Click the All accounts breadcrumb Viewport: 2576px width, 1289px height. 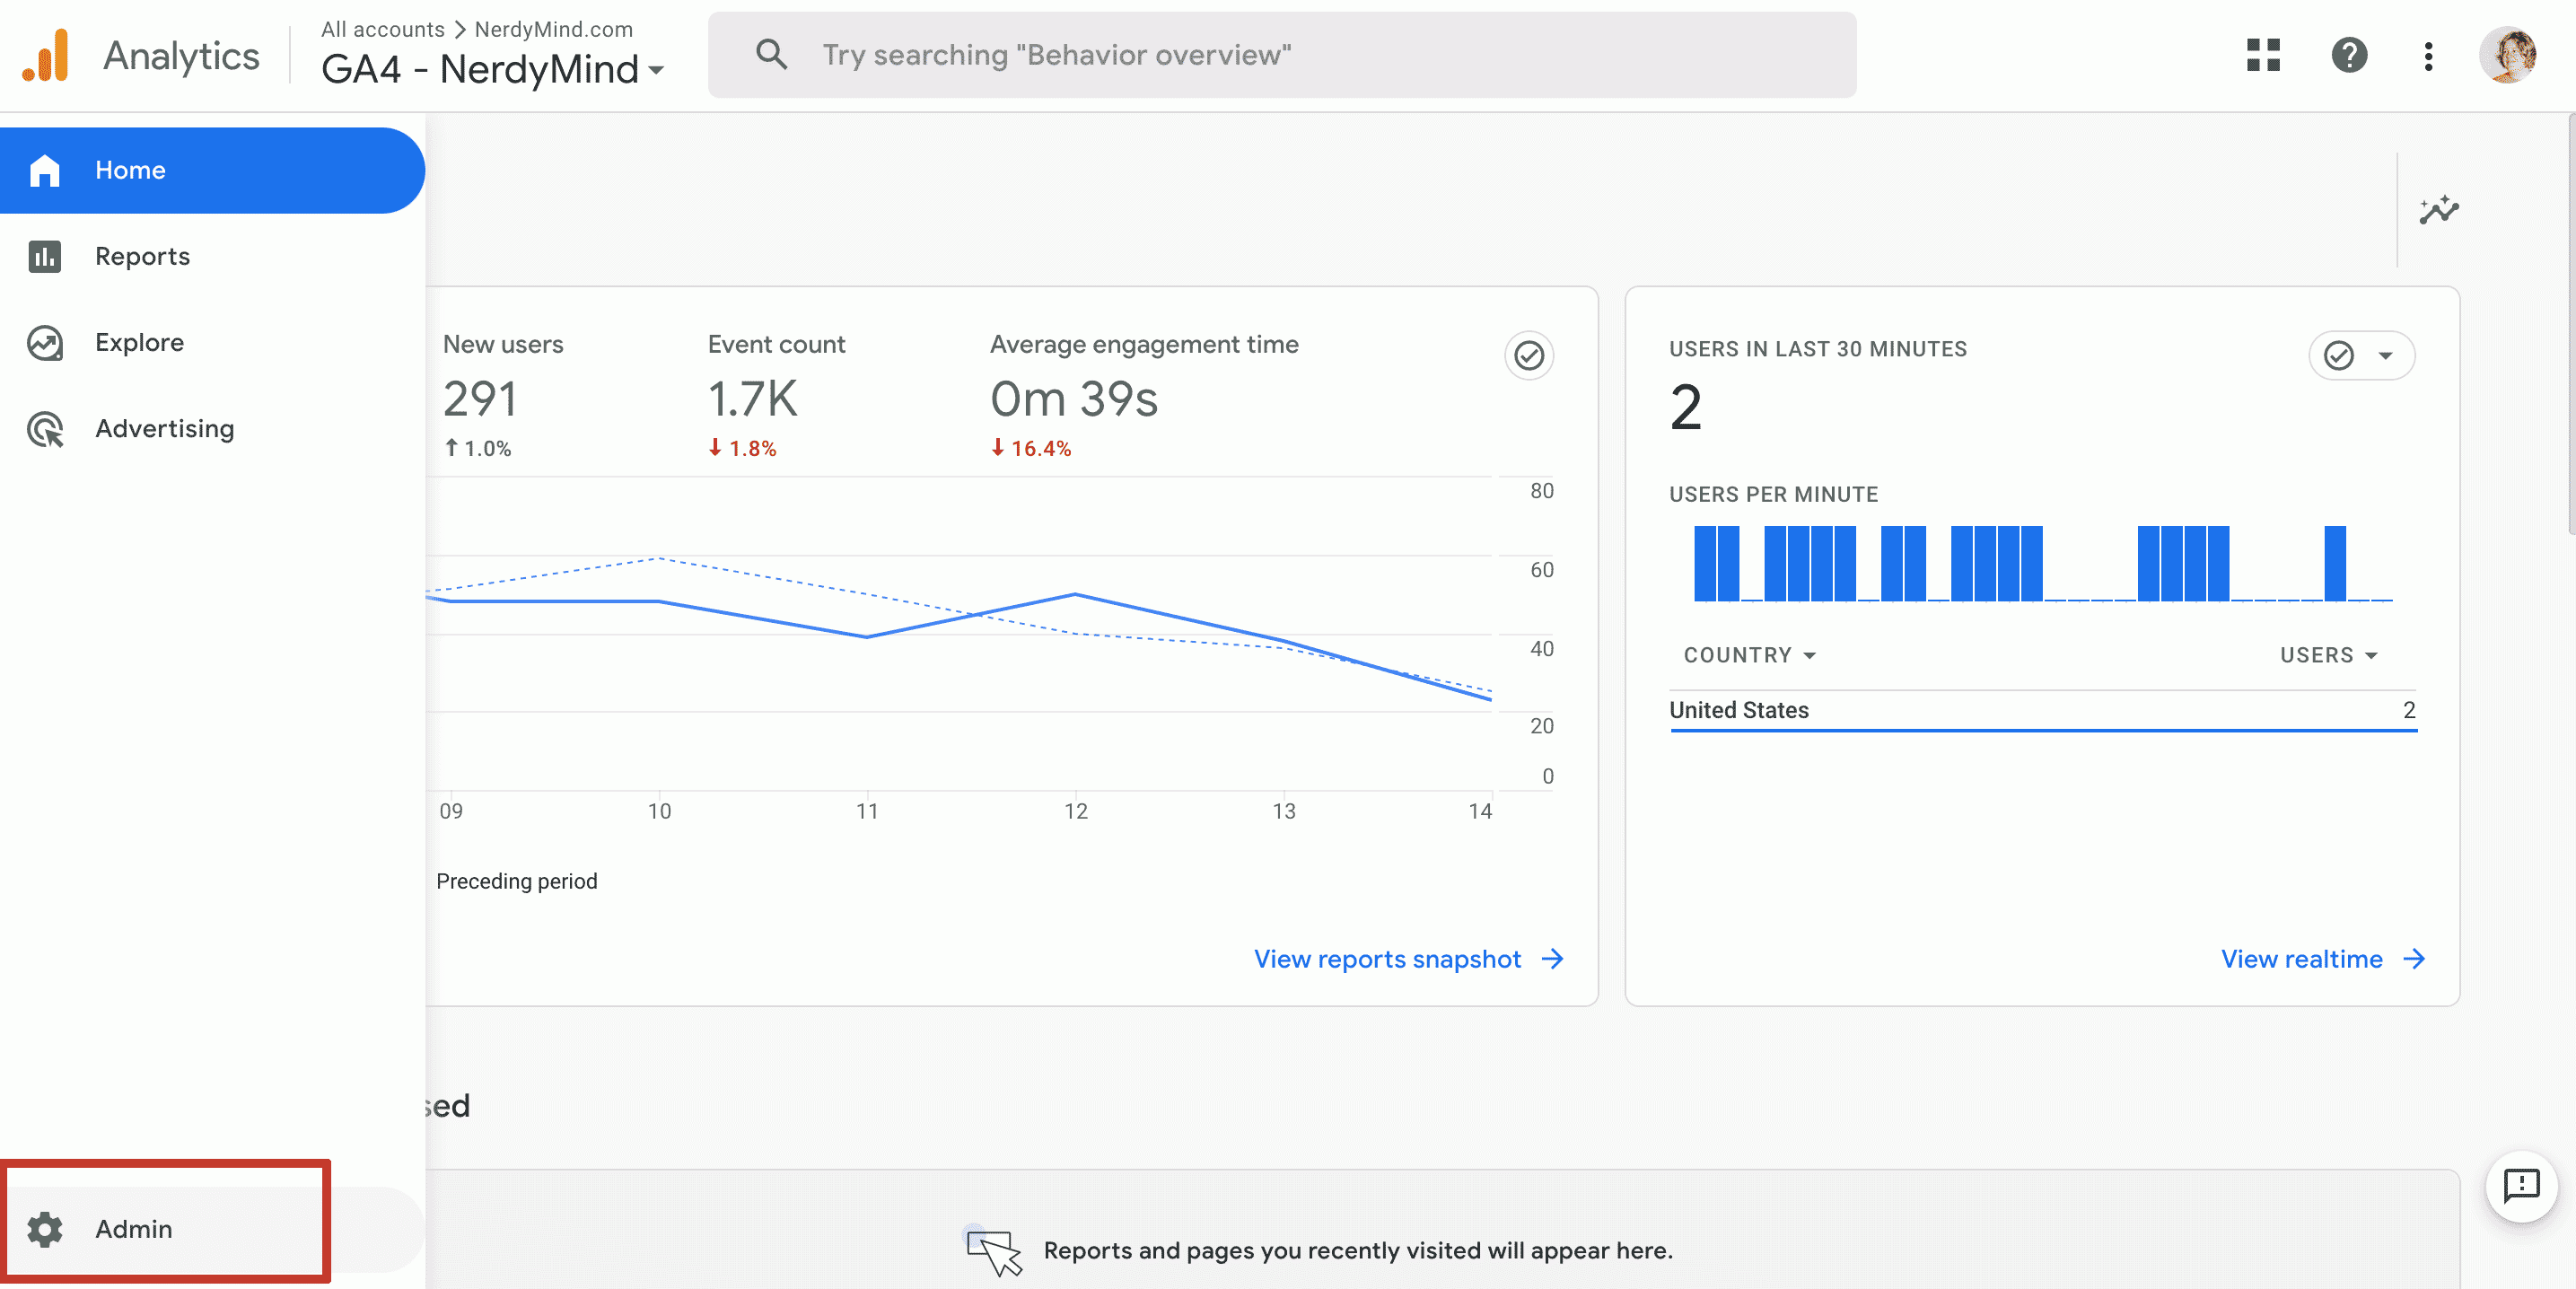click(x=382, y=29)
